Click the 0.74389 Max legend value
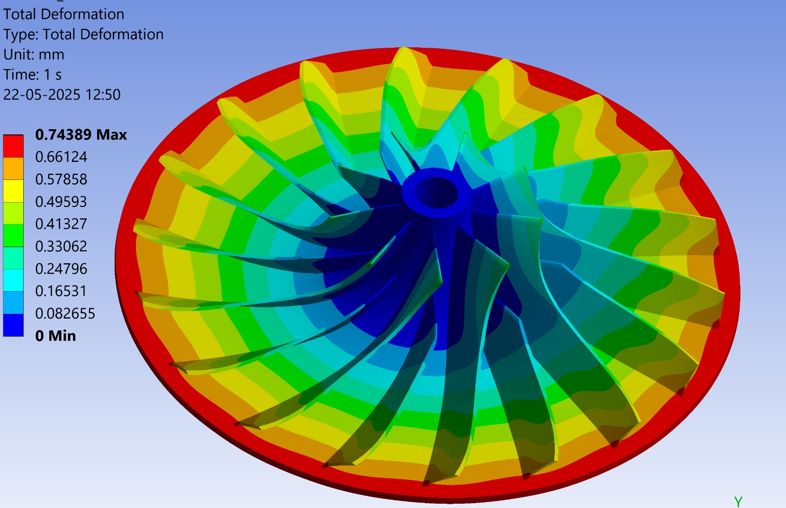The height and width of the screenshot is (508, 786). coord(81,135)
